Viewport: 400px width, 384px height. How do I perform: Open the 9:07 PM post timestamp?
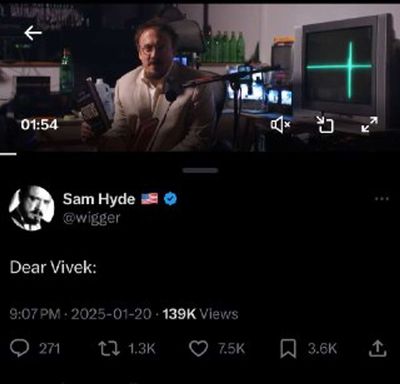tap(35, 314)
